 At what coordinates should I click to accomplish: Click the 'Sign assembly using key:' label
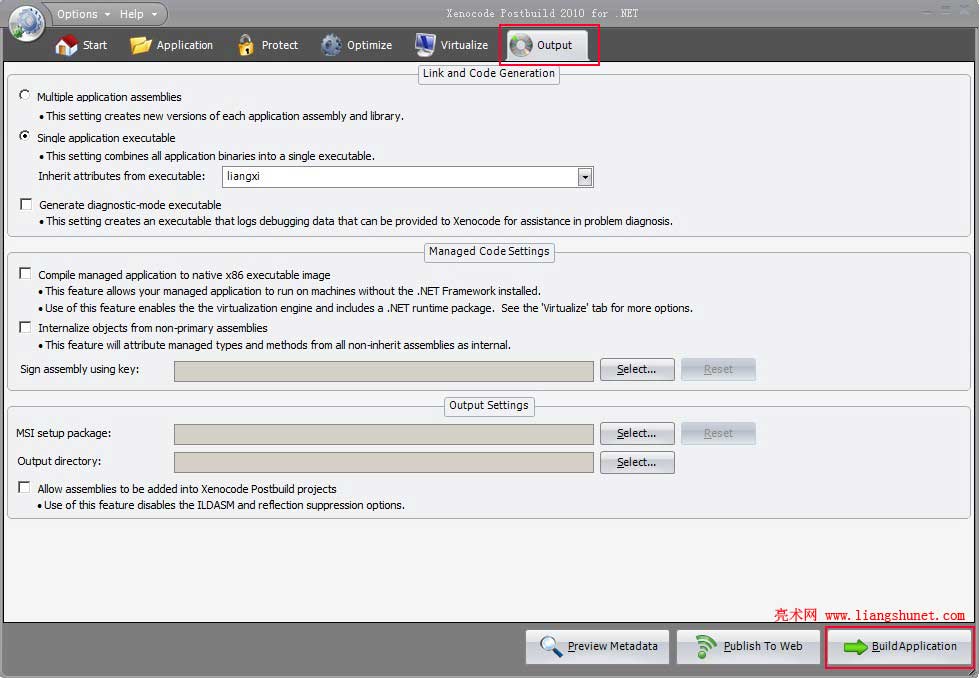tap(79, 369)
